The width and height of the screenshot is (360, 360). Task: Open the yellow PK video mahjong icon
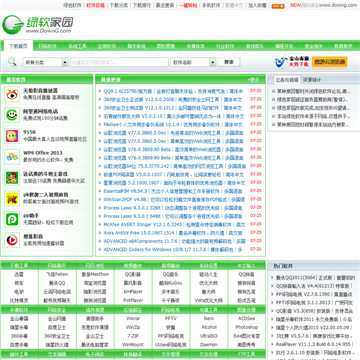click(x=12, y=198)
